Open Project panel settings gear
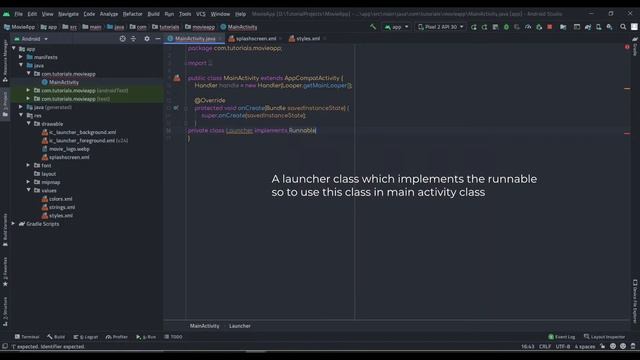640x360 pixels. (x=147, y=39)
